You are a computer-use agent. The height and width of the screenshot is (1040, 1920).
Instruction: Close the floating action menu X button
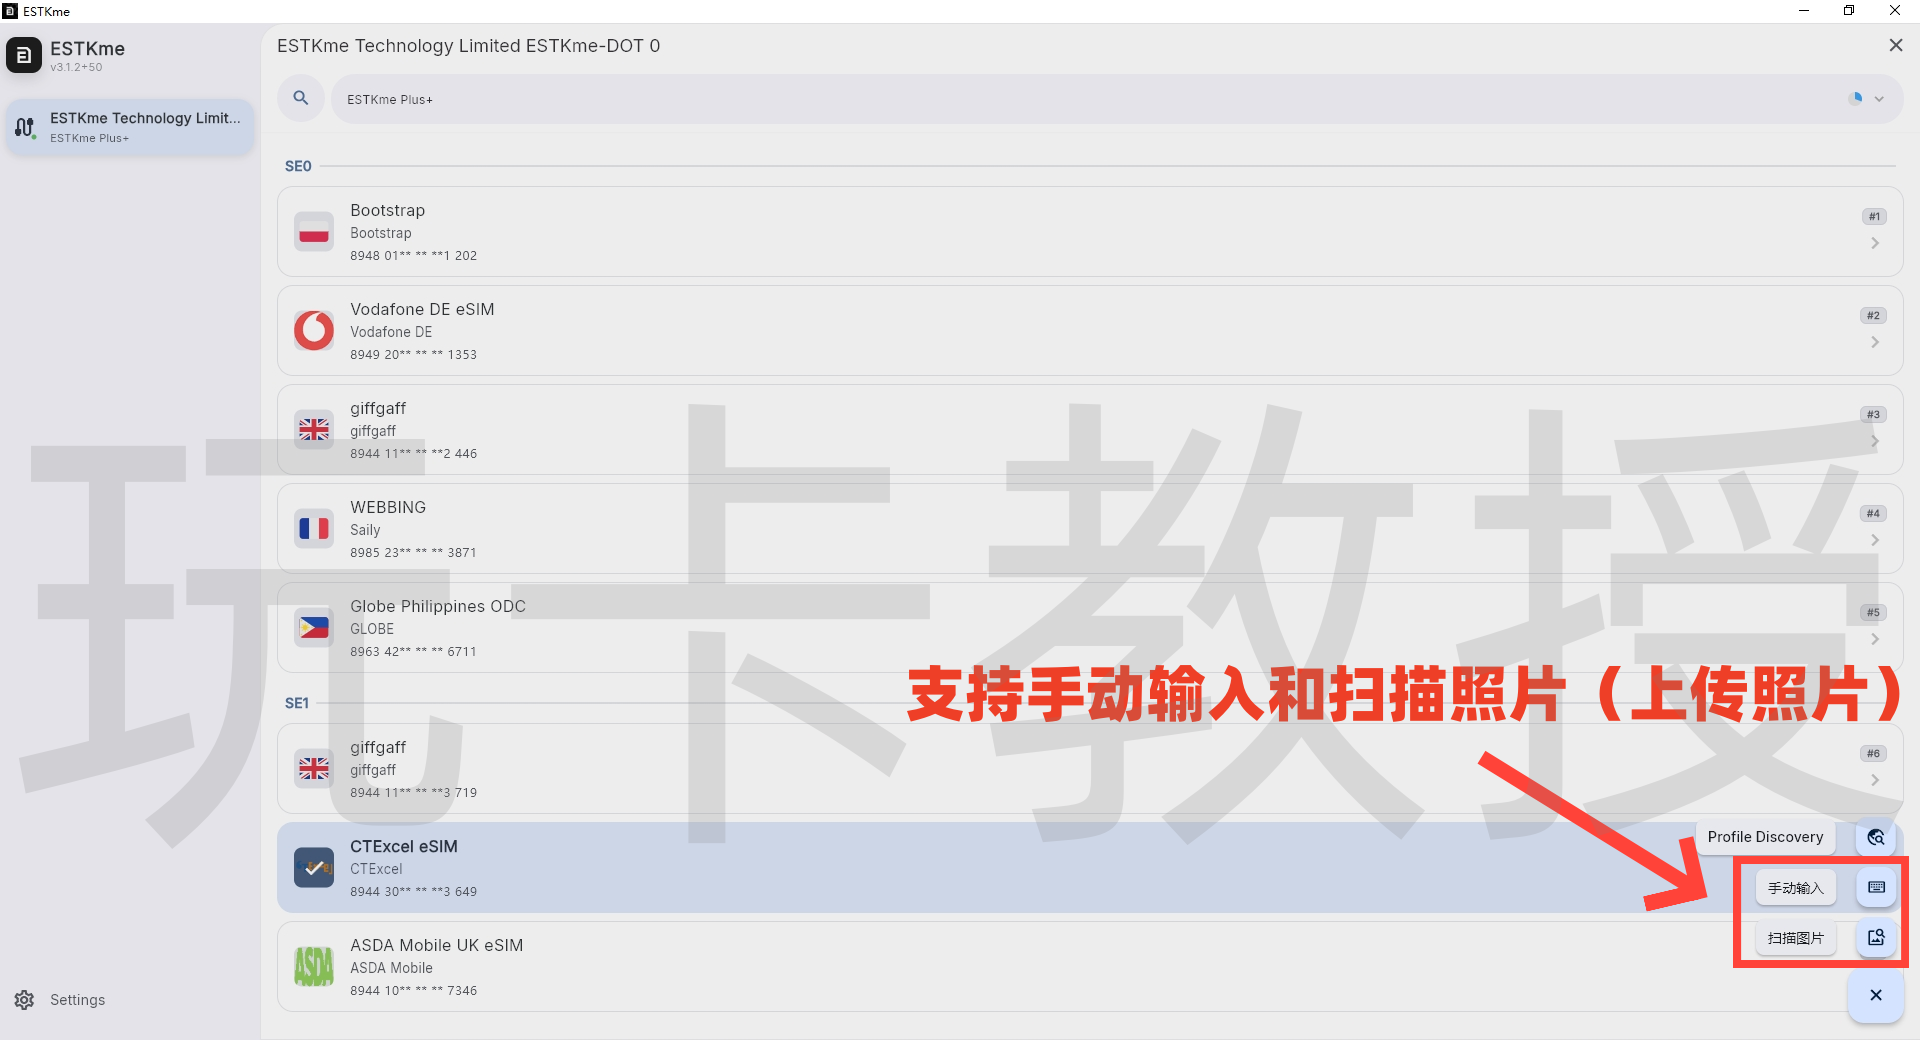(x=1876, y=995)
